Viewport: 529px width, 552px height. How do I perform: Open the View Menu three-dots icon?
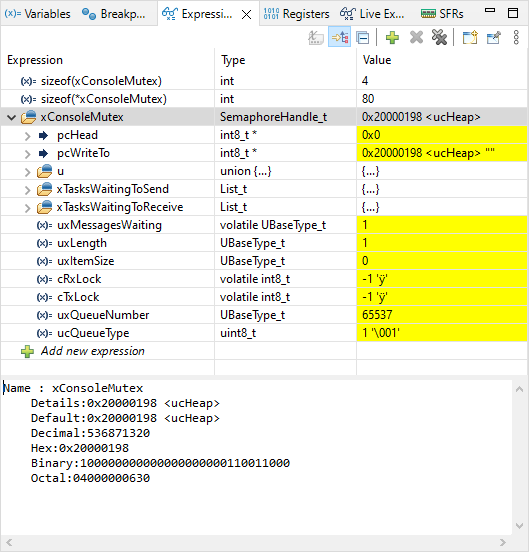pyautogui.click(x=516, y=37)
